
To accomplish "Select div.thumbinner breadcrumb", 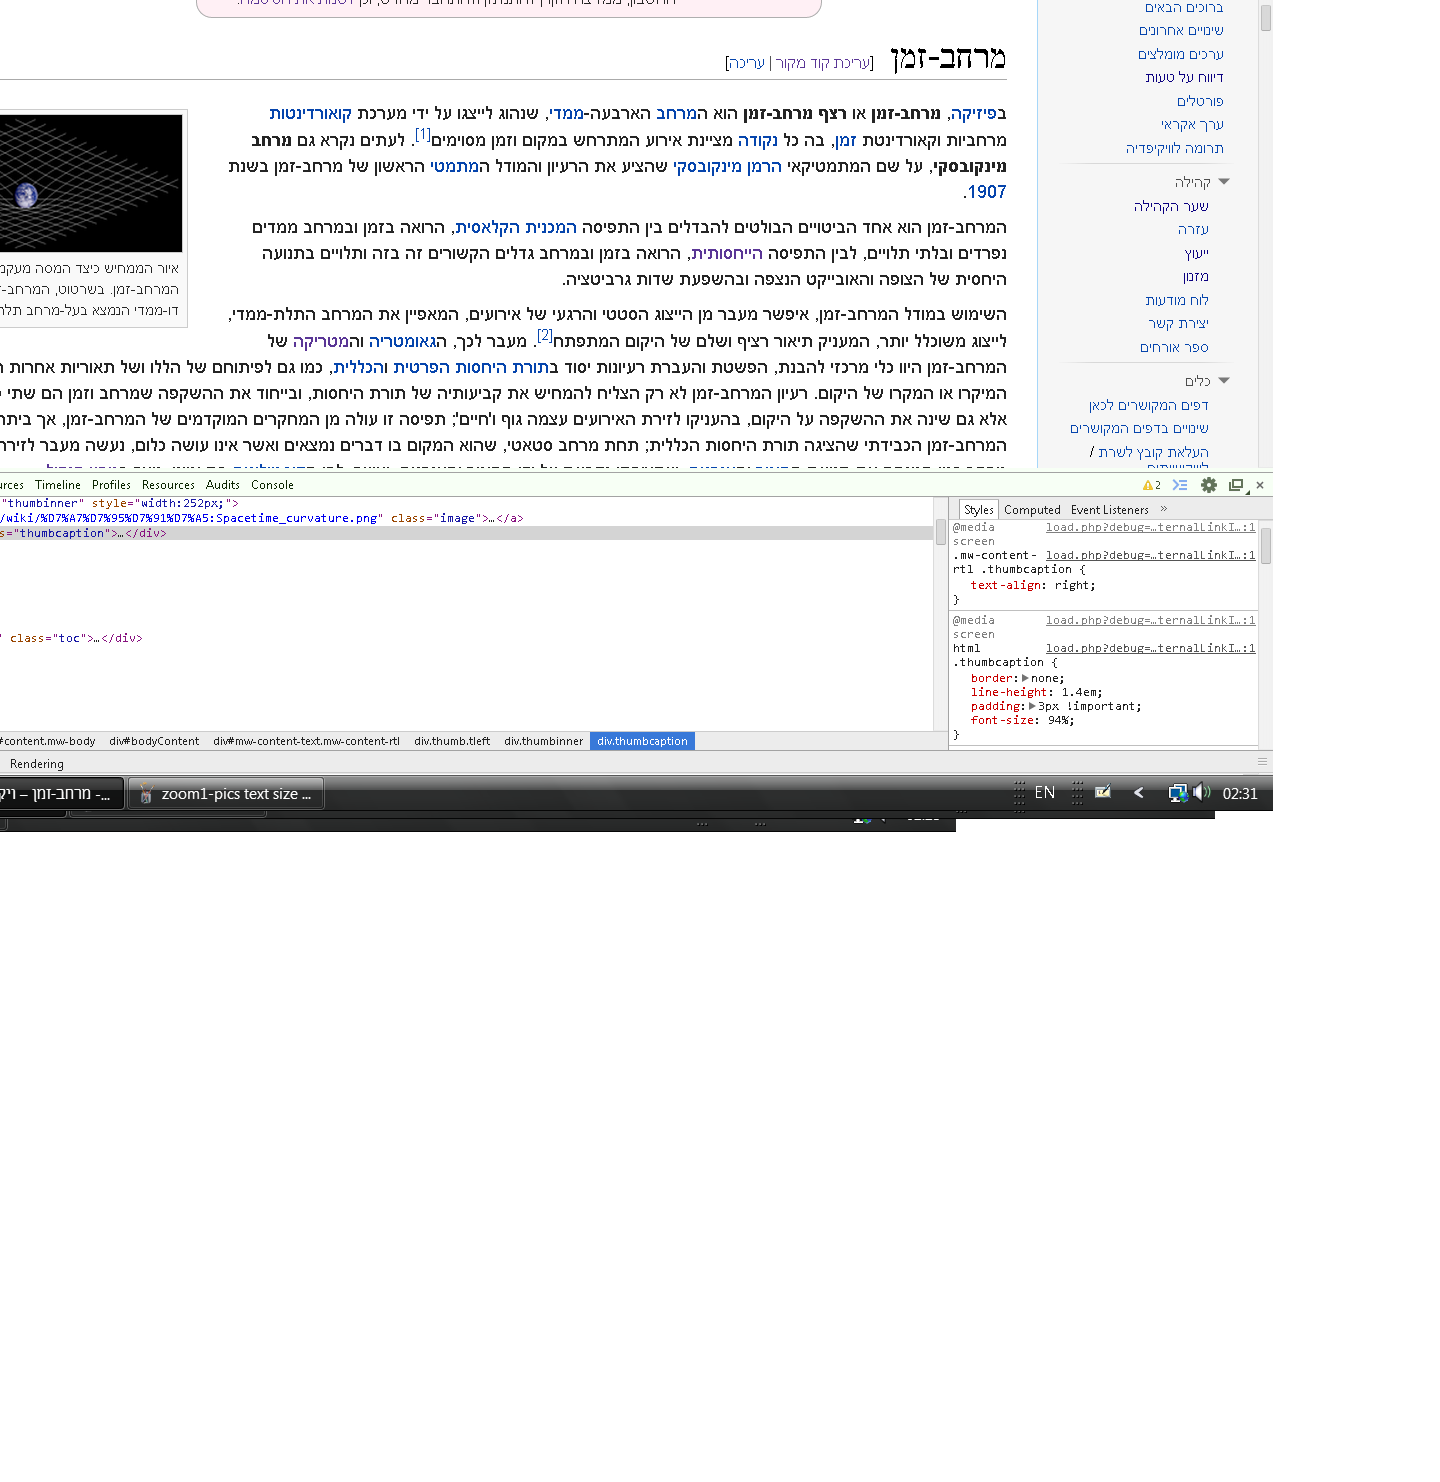I will 543,741.
